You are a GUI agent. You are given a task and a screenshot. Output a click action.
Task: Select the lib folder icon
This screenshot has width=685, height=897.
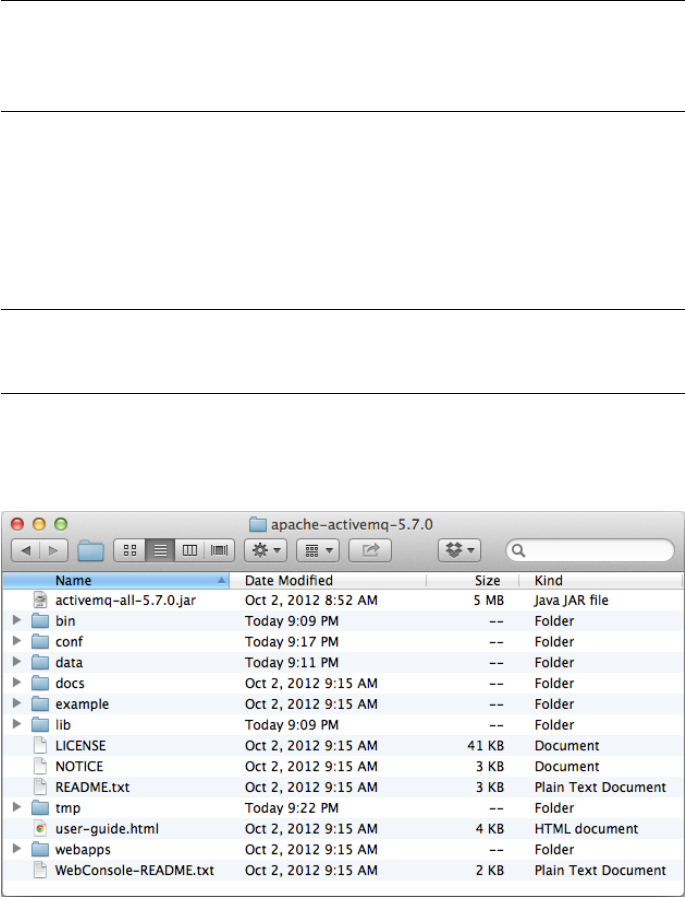point(40,725)
